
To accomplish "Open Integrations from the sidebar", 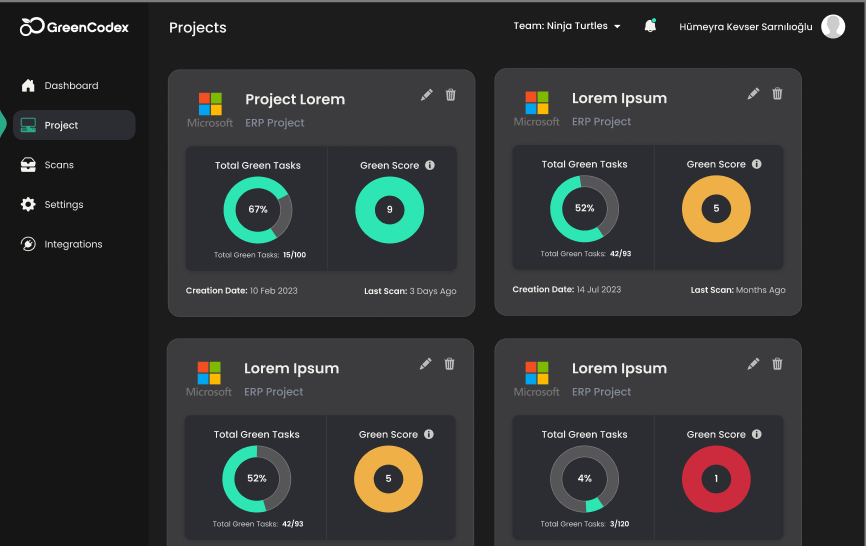I will tap(73, 244).
